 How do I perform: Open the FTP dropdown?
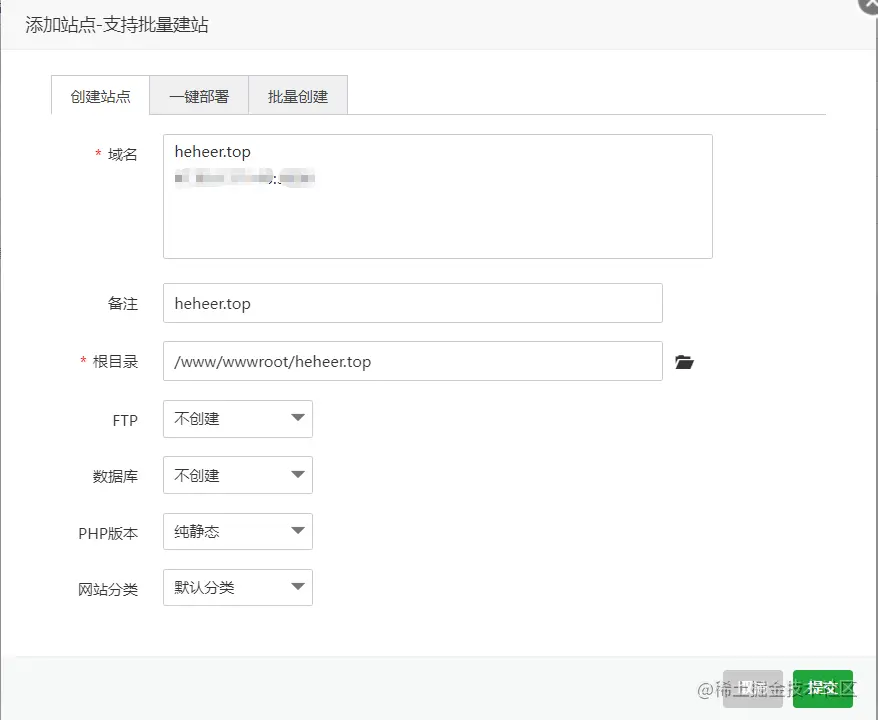click(x=238, y=419)
